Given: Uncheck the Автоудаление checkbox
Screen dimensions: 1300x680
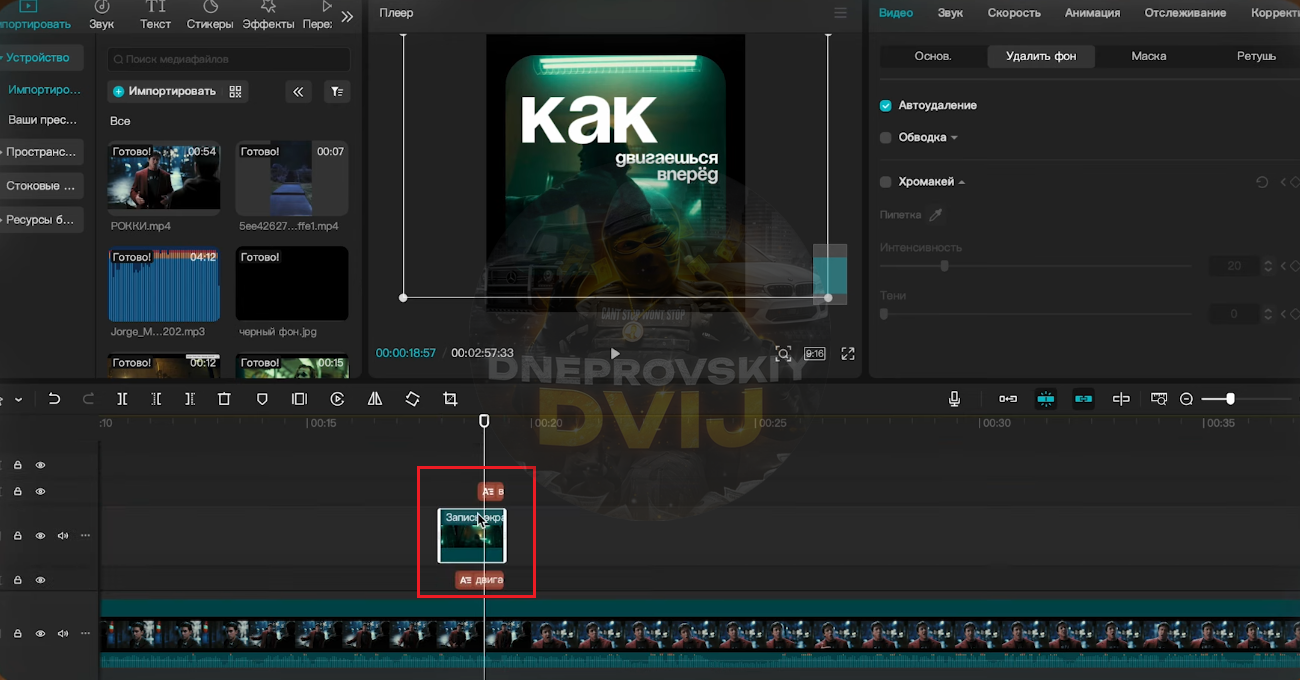Looking at the screenshot, I should pos(885,105).
